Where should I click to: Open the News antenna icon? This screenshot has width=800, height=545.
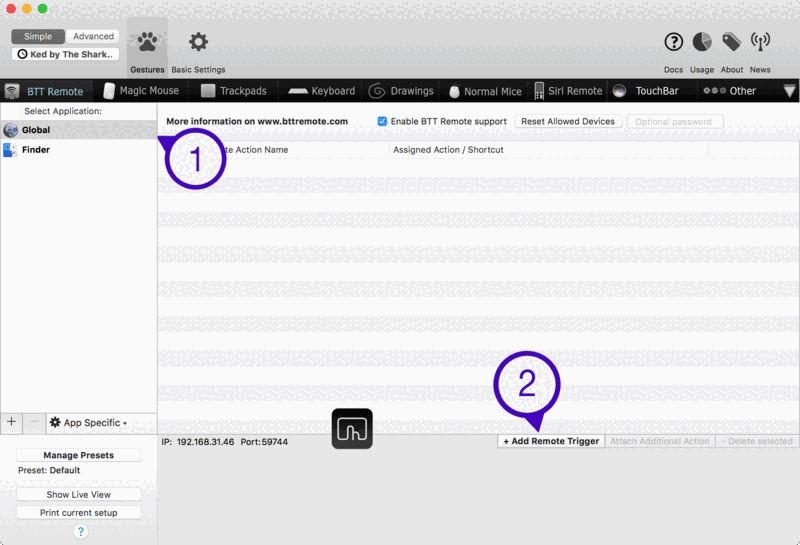coord(760,41)
